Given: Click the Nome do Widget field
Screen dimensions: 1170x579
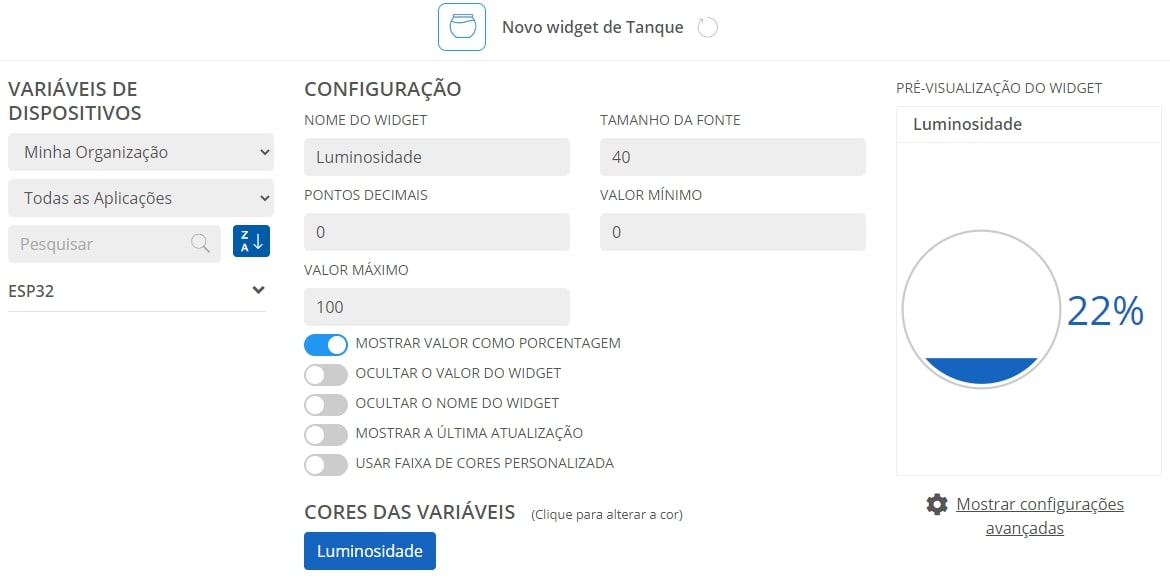Looking at the screenshot, I should click(437, 157).
